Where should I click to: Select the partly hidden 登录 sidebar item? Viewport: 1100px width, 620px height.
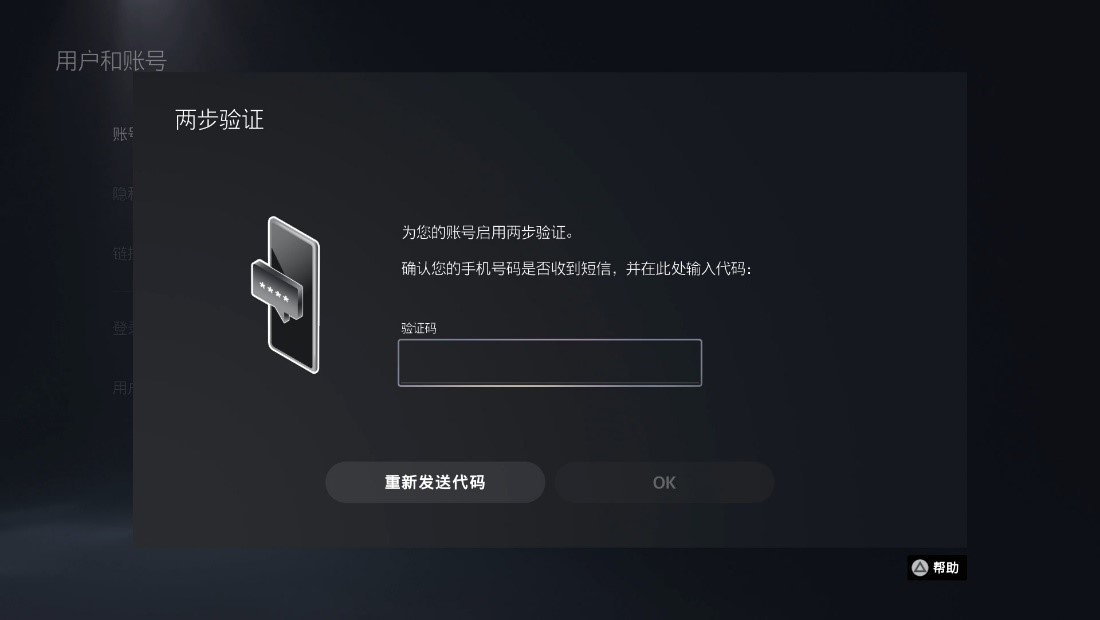click(x=123, y=328)
